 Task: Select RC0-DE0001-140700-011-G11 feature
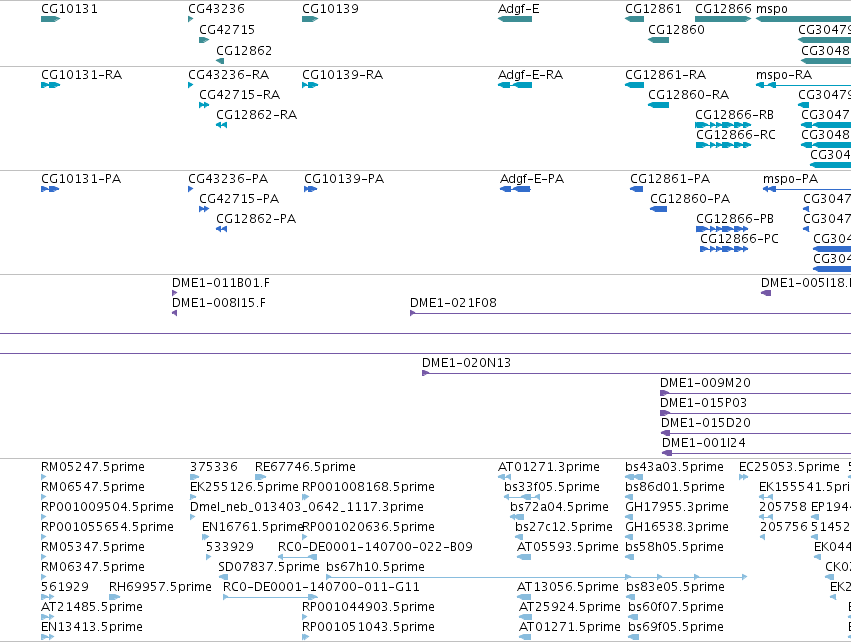pyautogui.click(x=321, y=587)
